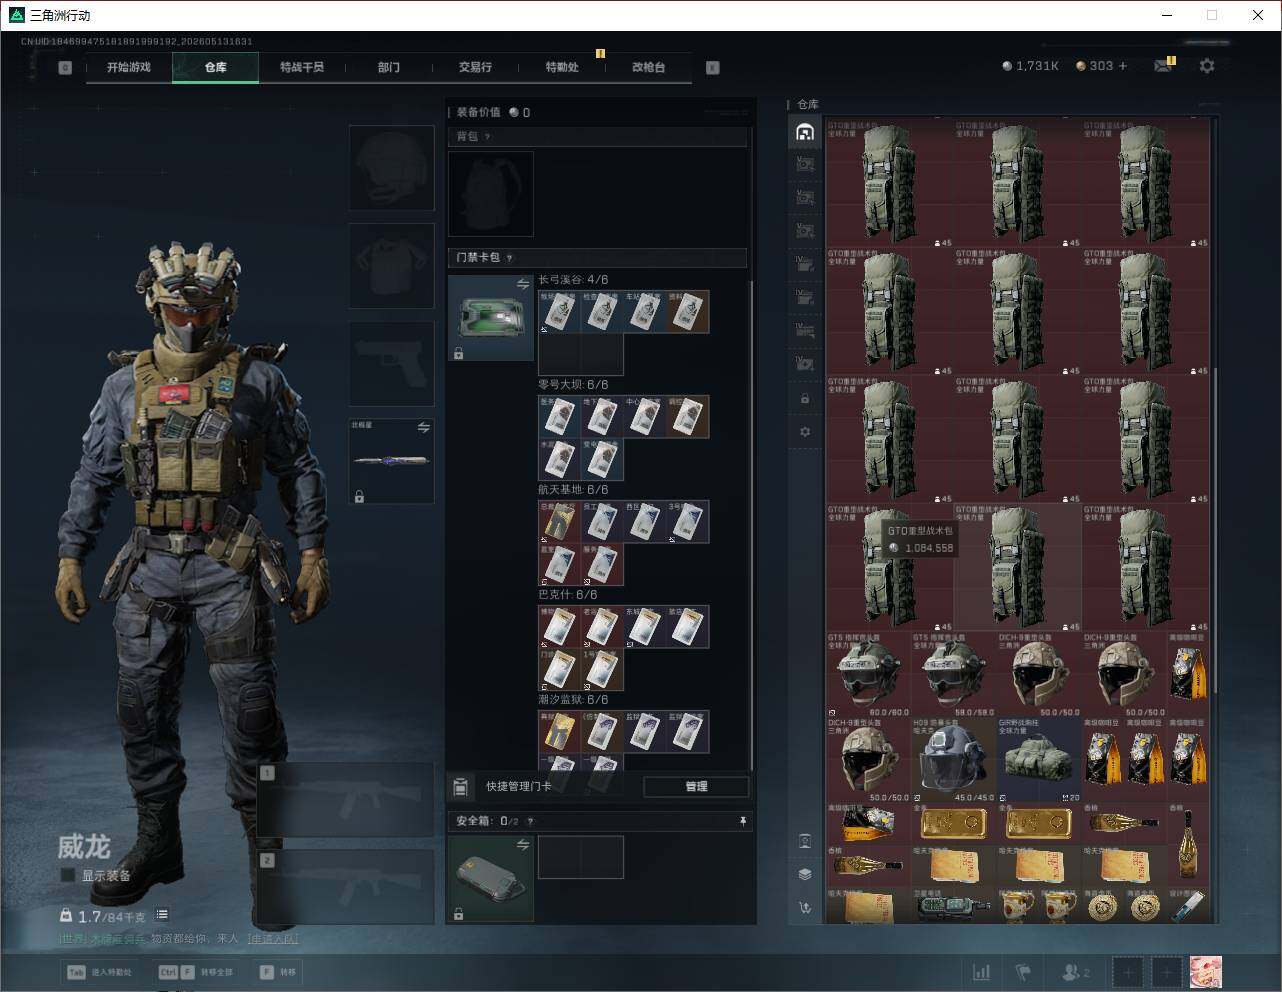
Task: Switch to the 交易行 tab
Action: tap(475, 67)
